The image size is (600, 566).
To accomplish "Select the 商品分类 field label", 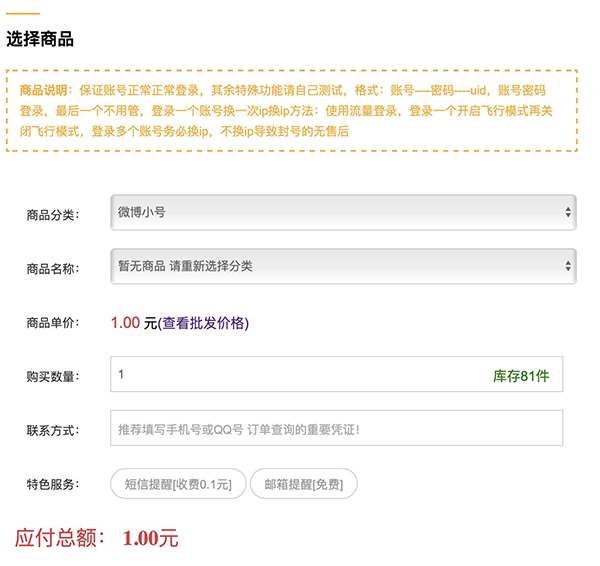I will (x=52, y=214).
